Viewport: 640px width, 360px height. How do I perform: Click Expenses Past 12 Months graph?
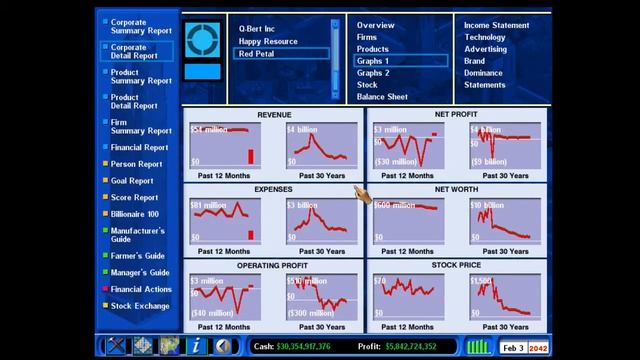point(225,221)
